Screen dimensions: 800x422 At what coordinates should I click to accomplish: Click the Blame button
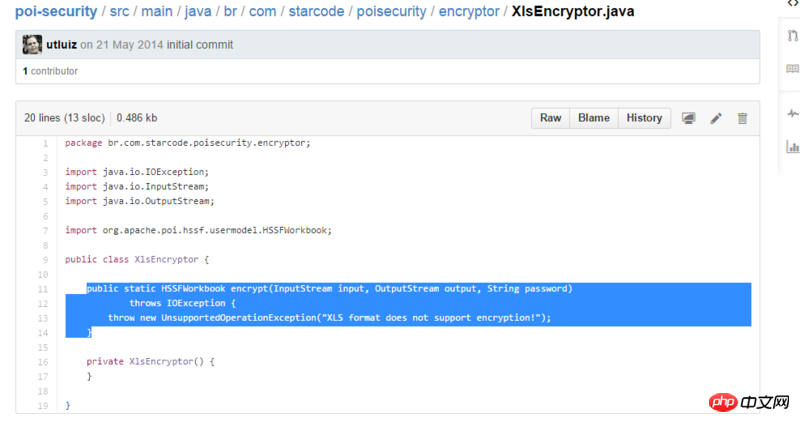593,118
